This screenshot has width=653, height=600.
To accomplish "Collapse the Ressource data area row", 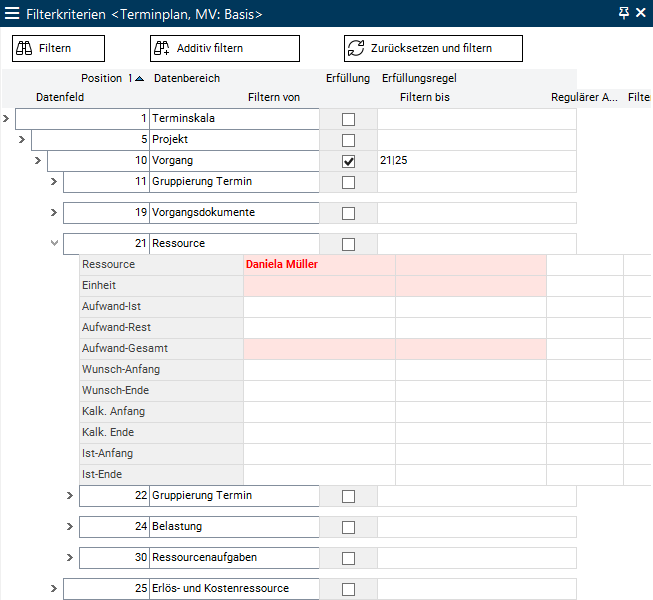I will [54, 243].
